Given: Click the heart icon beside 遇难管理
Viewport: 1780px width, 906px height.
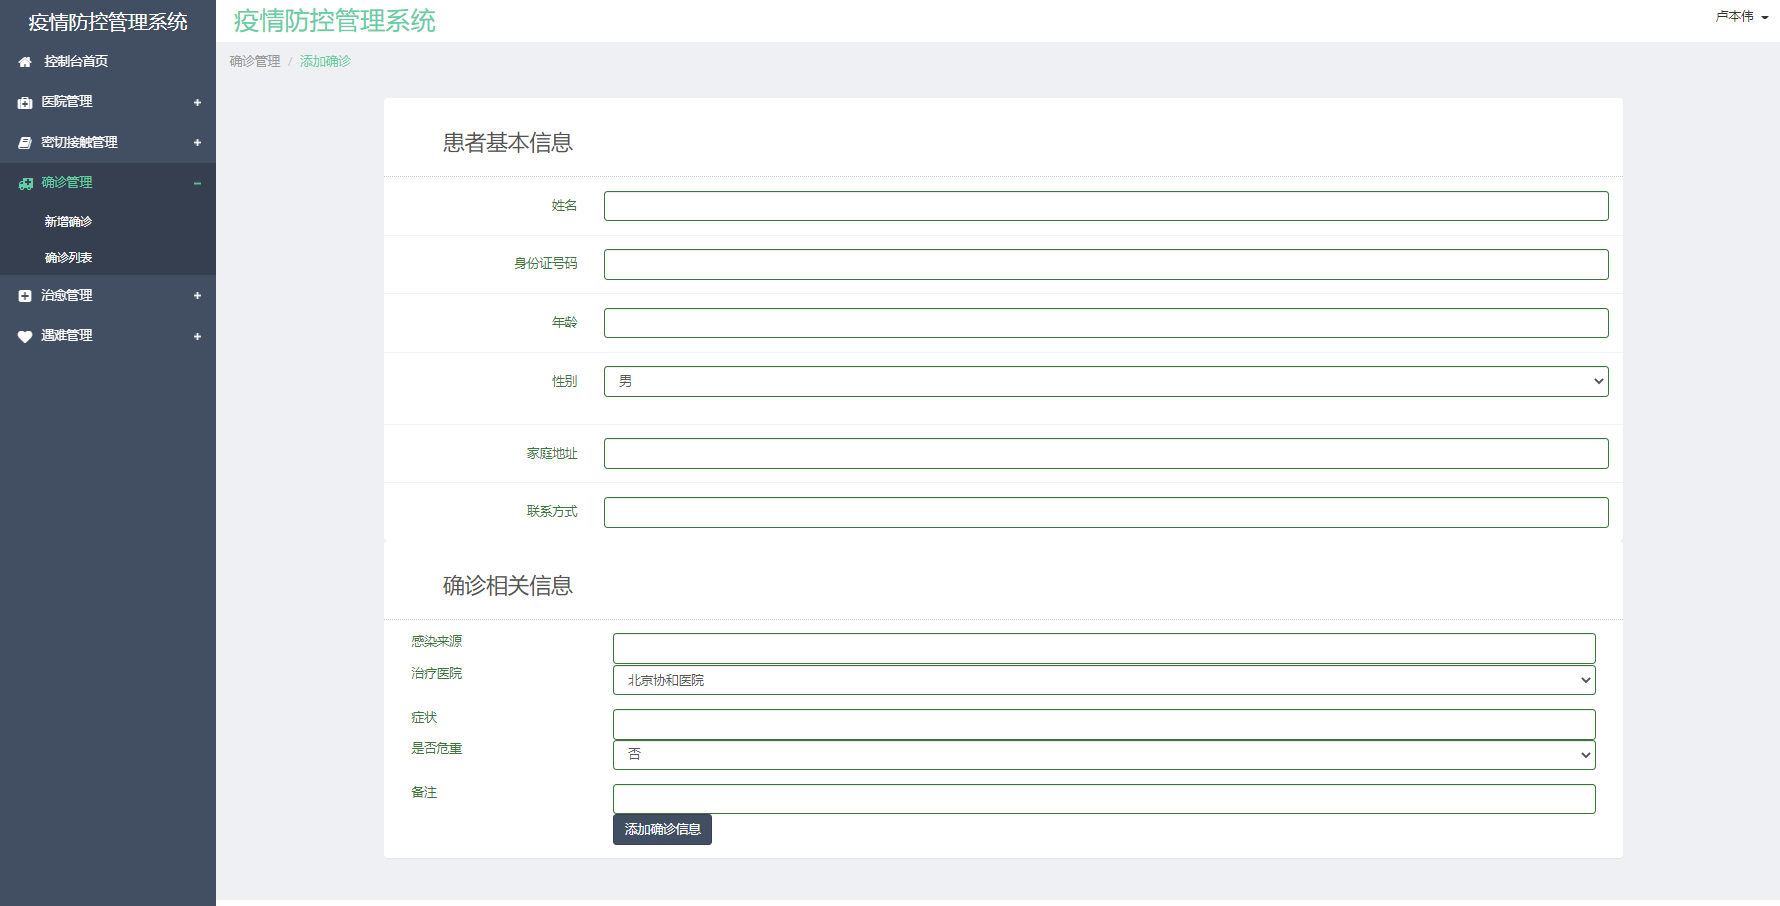Looking at the screenshot, I should [x=25, y=336].
